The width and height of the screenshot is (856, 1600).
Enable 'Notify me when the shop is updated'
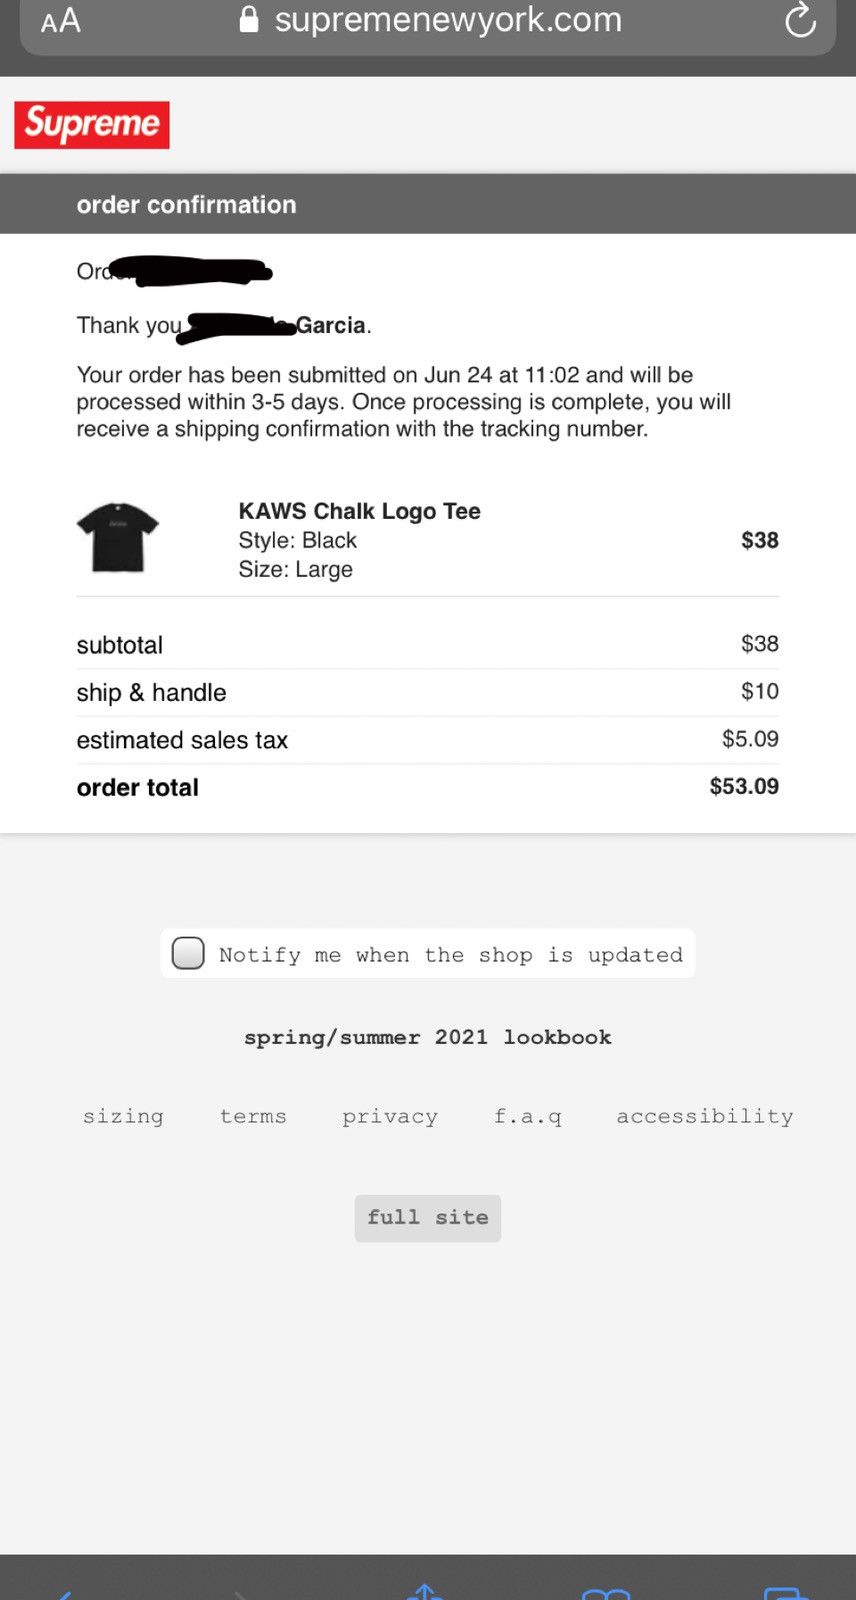pyautogui.click(x=187, y=954)
